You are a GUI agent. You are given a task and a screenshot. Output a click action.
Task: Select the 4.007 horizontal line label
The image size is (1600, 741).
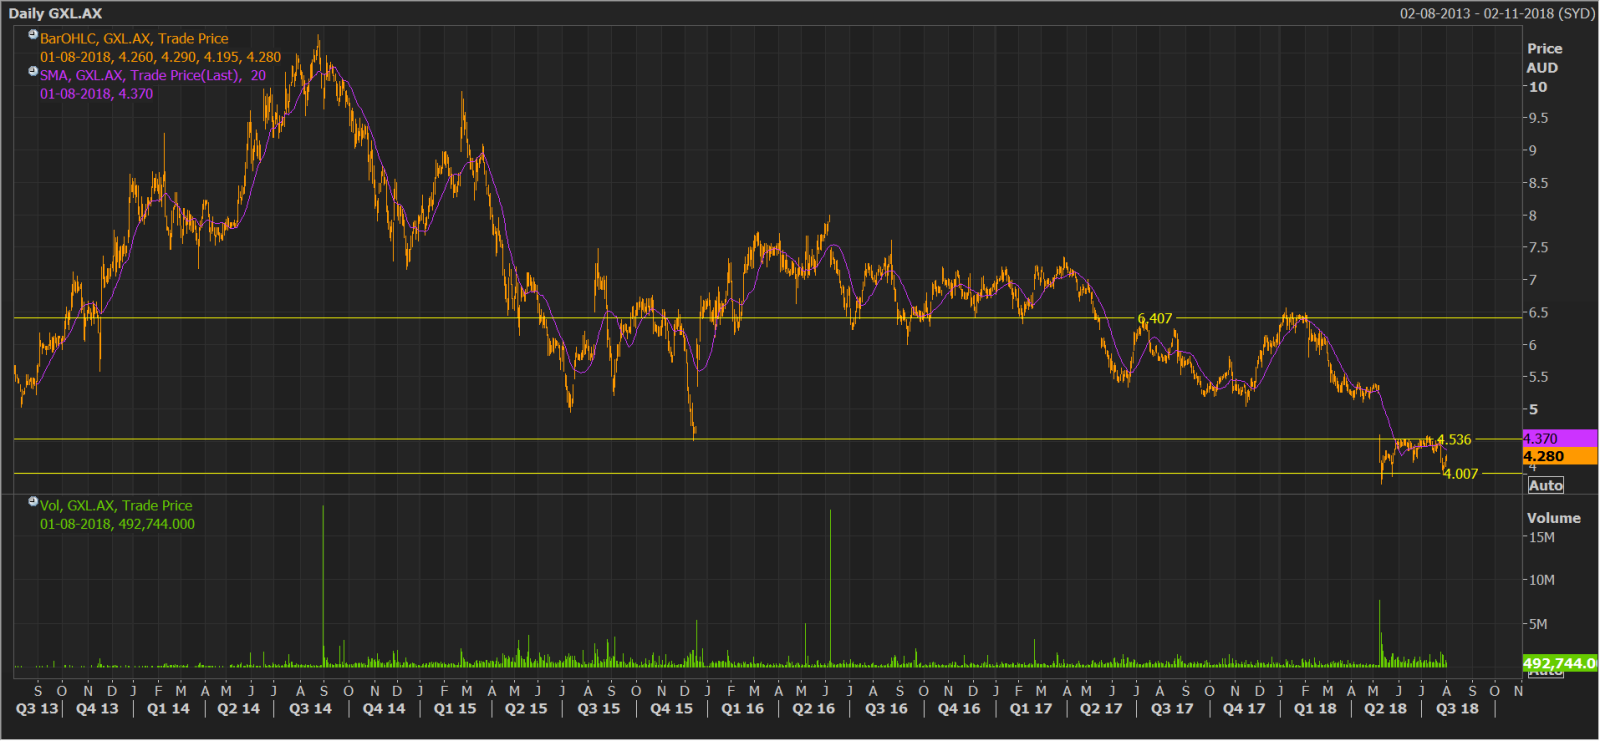[1460, 474]
